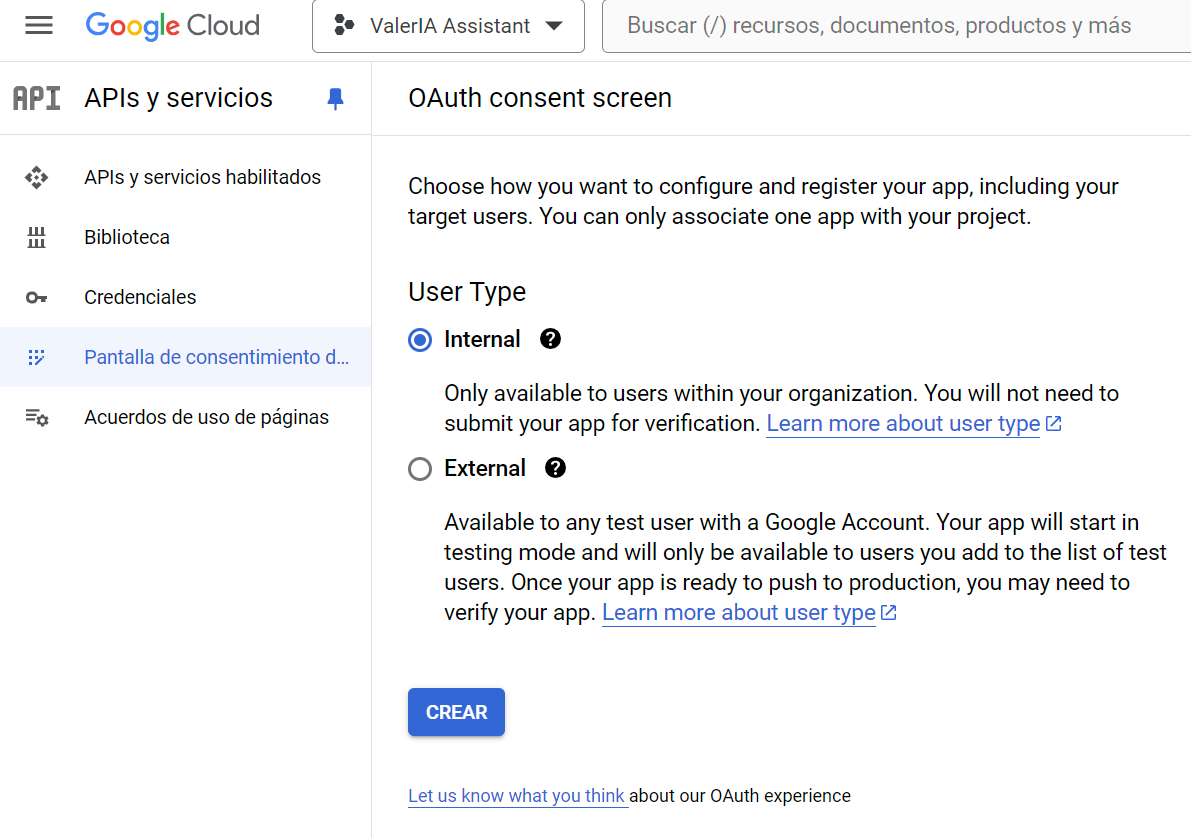Screen dimensions: 1191x838
Task: Click the User Type heading
Action: click(x=467, y=292)
